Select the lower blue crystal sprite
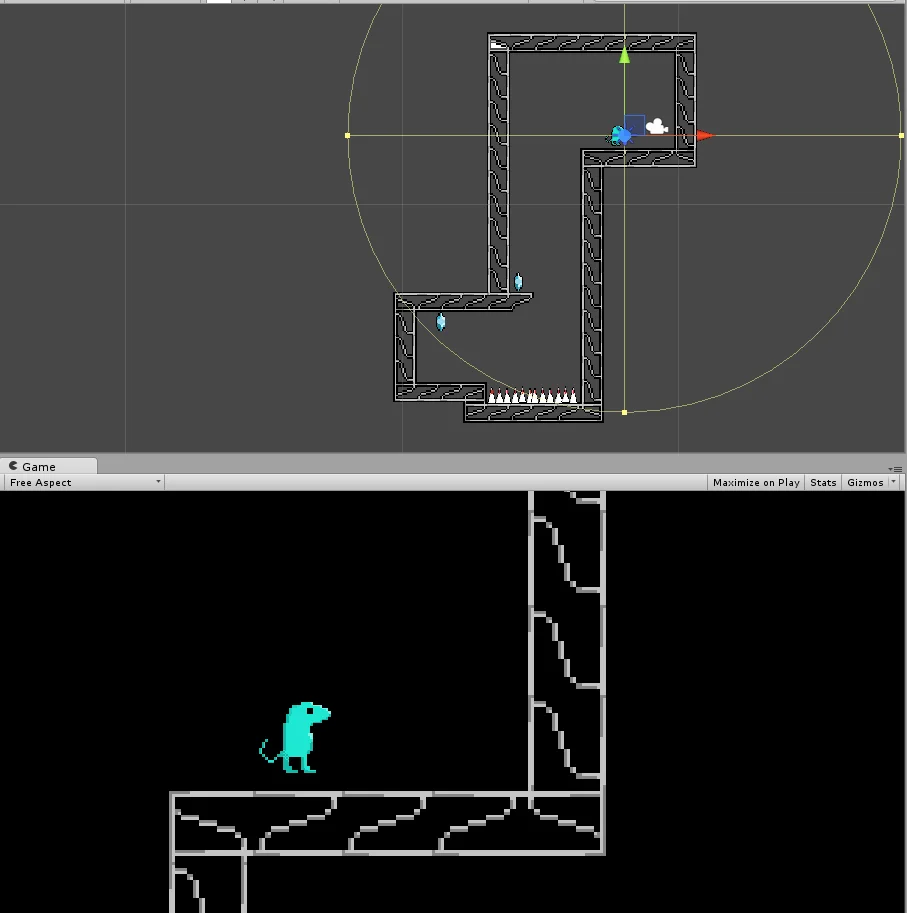 tap(441, 322)
